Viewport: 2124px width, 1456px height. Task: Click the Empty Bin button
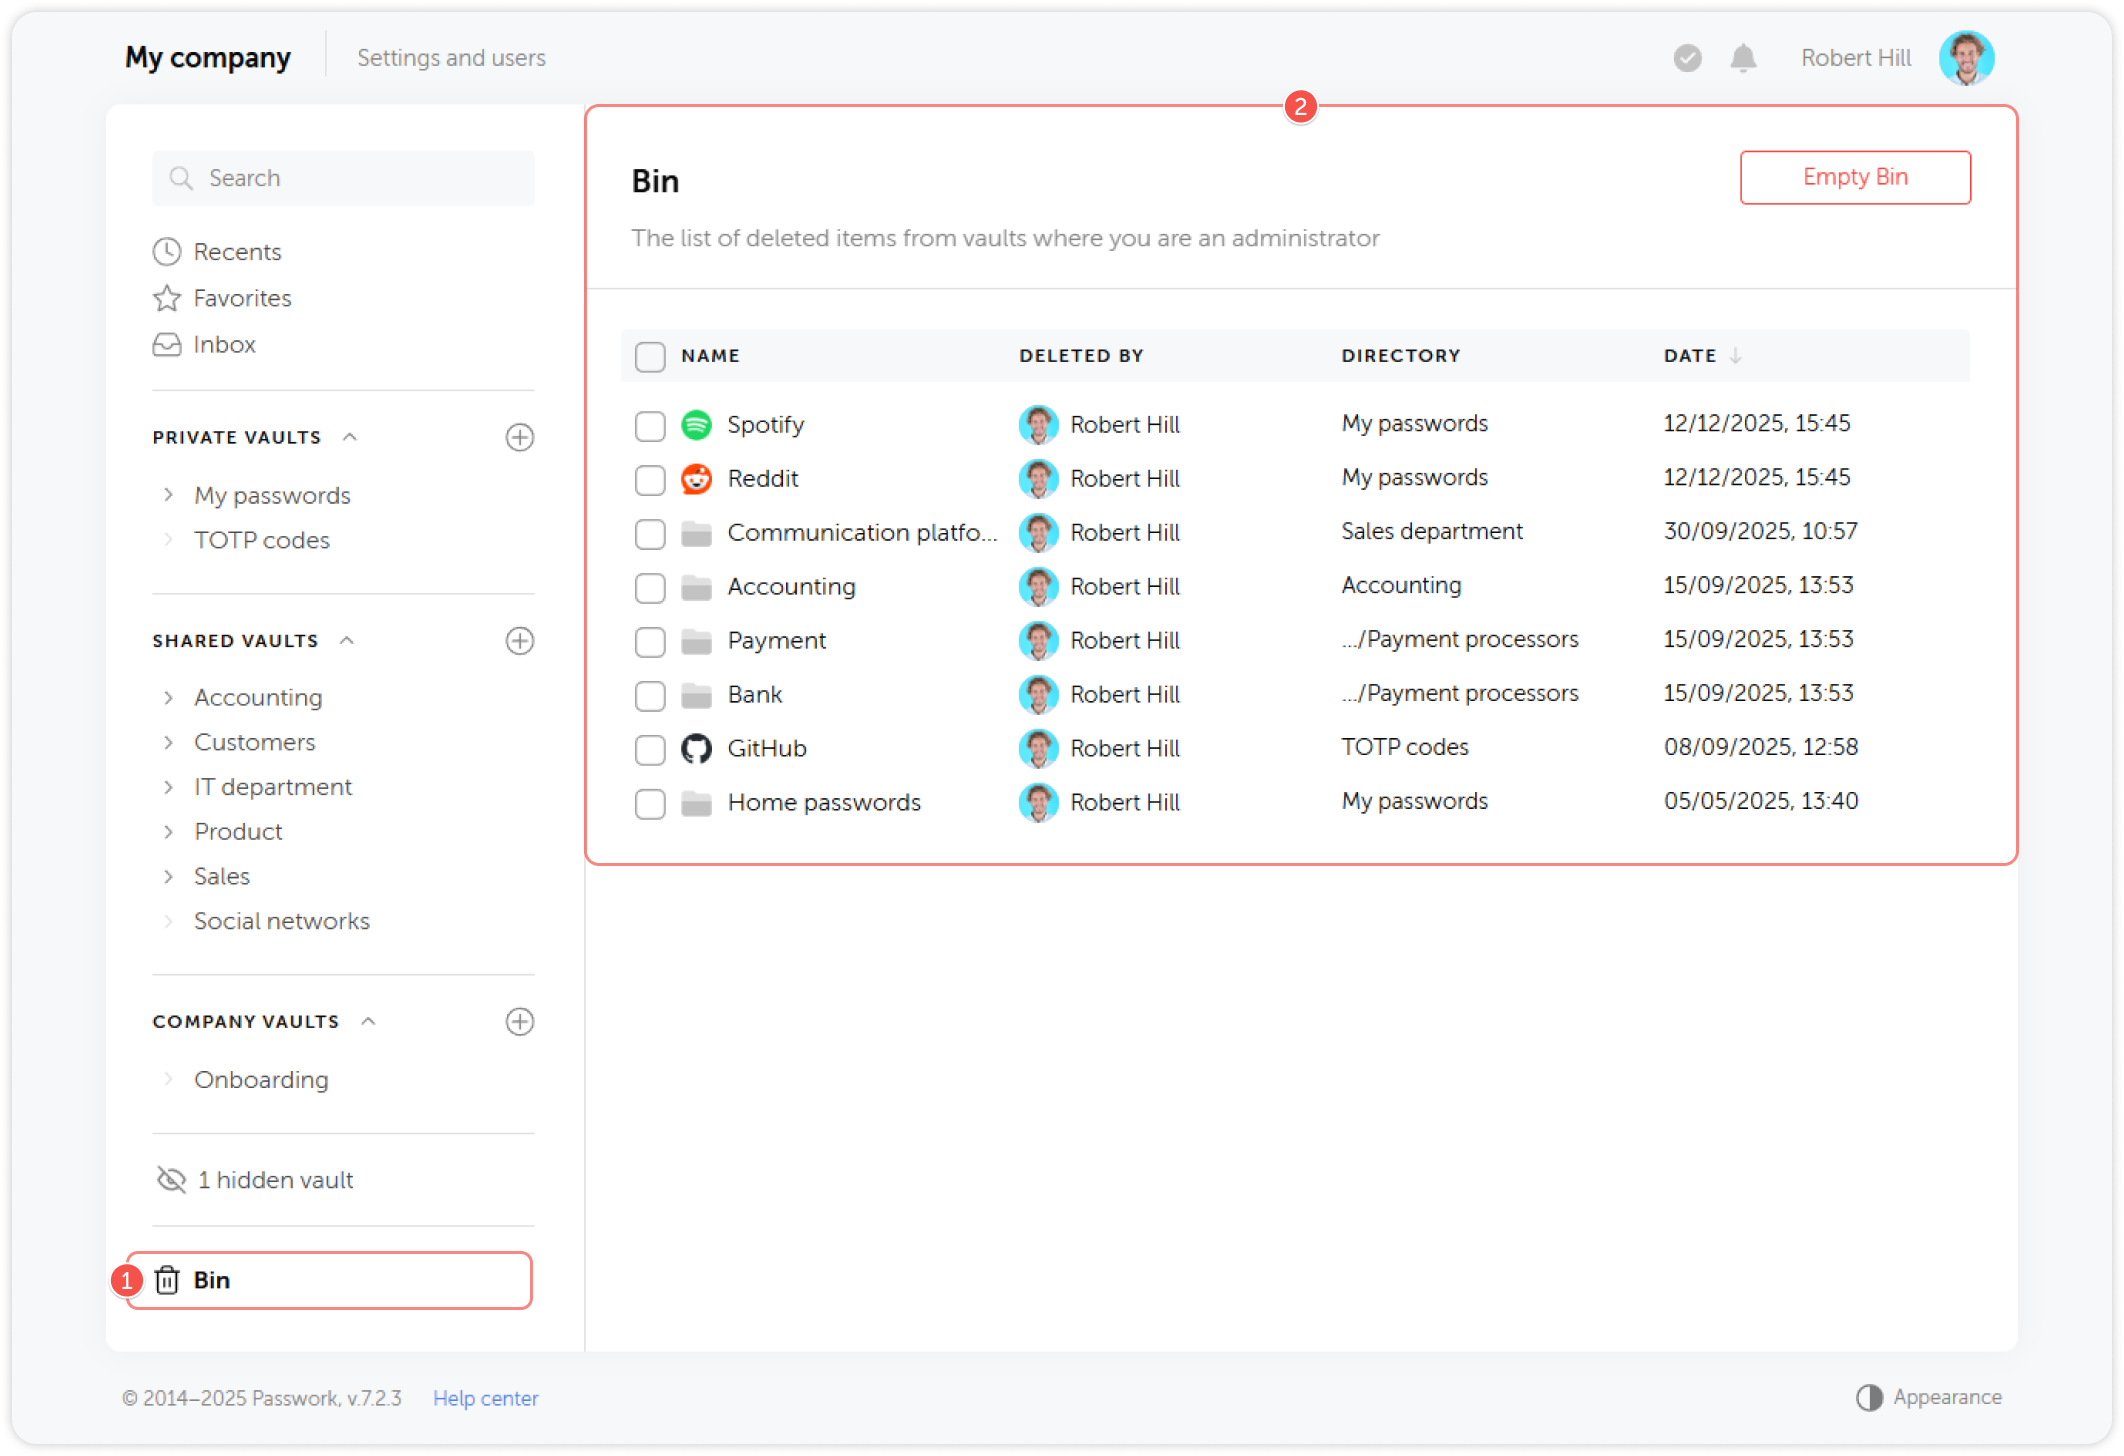pos(1855,177)
